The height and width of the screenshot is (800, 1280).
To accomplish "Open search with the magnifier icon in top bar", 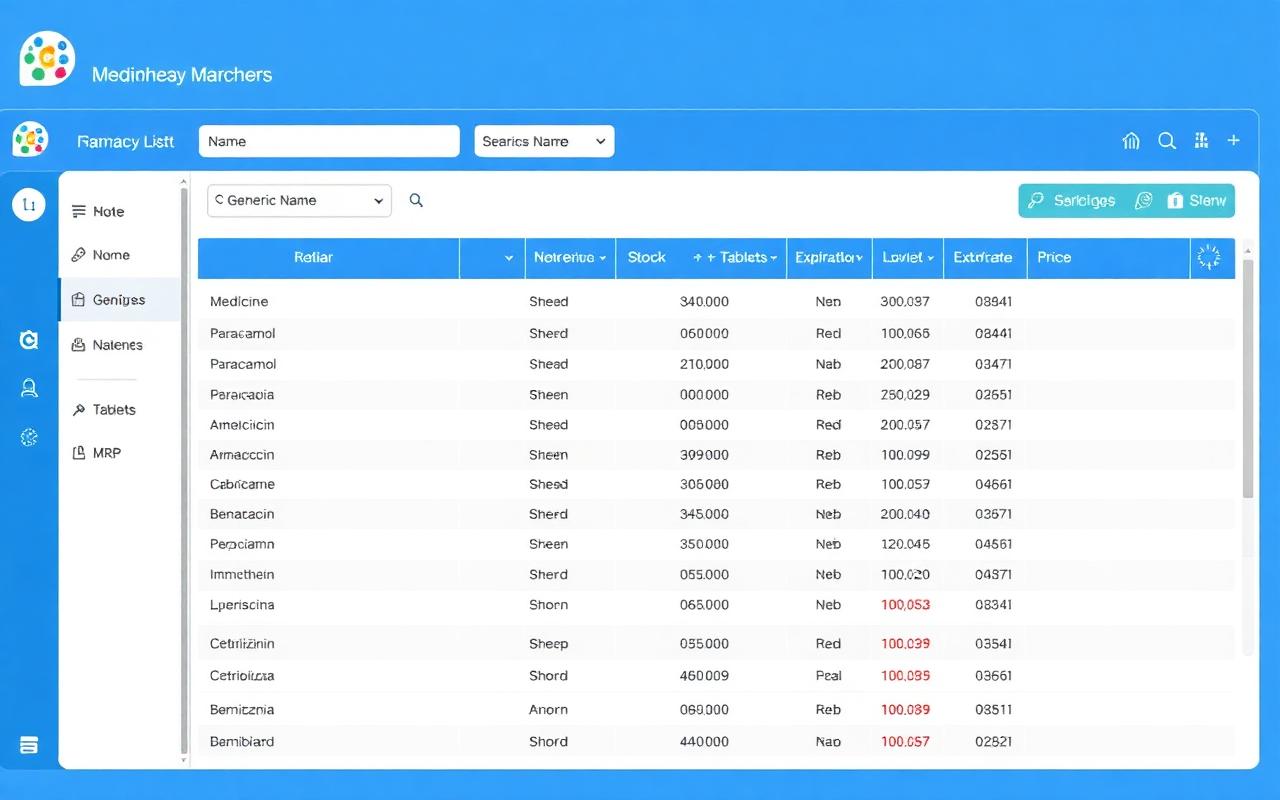I will (x=1167, y=141).
